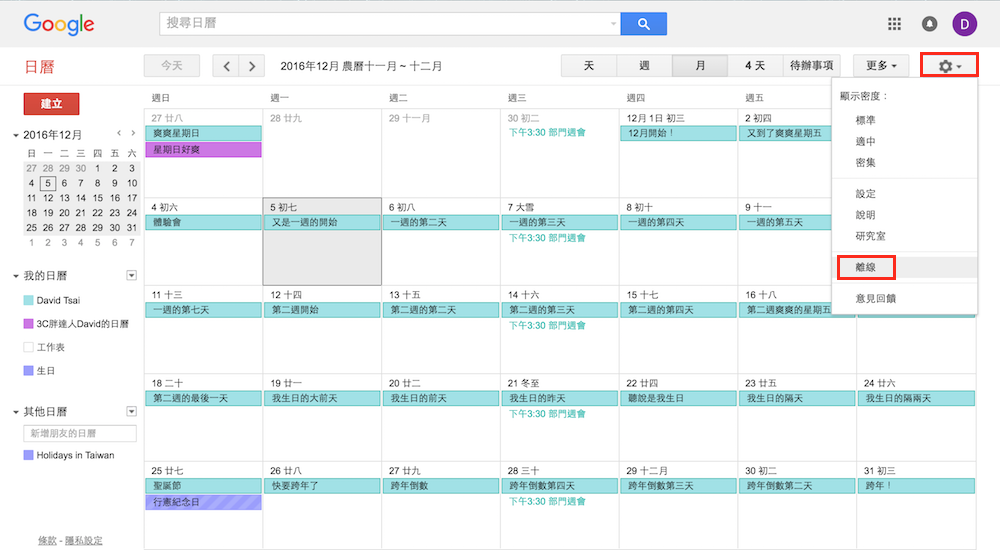Open the 其他日曆 options dropdown arrow
This screenshot has width=1000, height=550.
(x=131, y=411)
